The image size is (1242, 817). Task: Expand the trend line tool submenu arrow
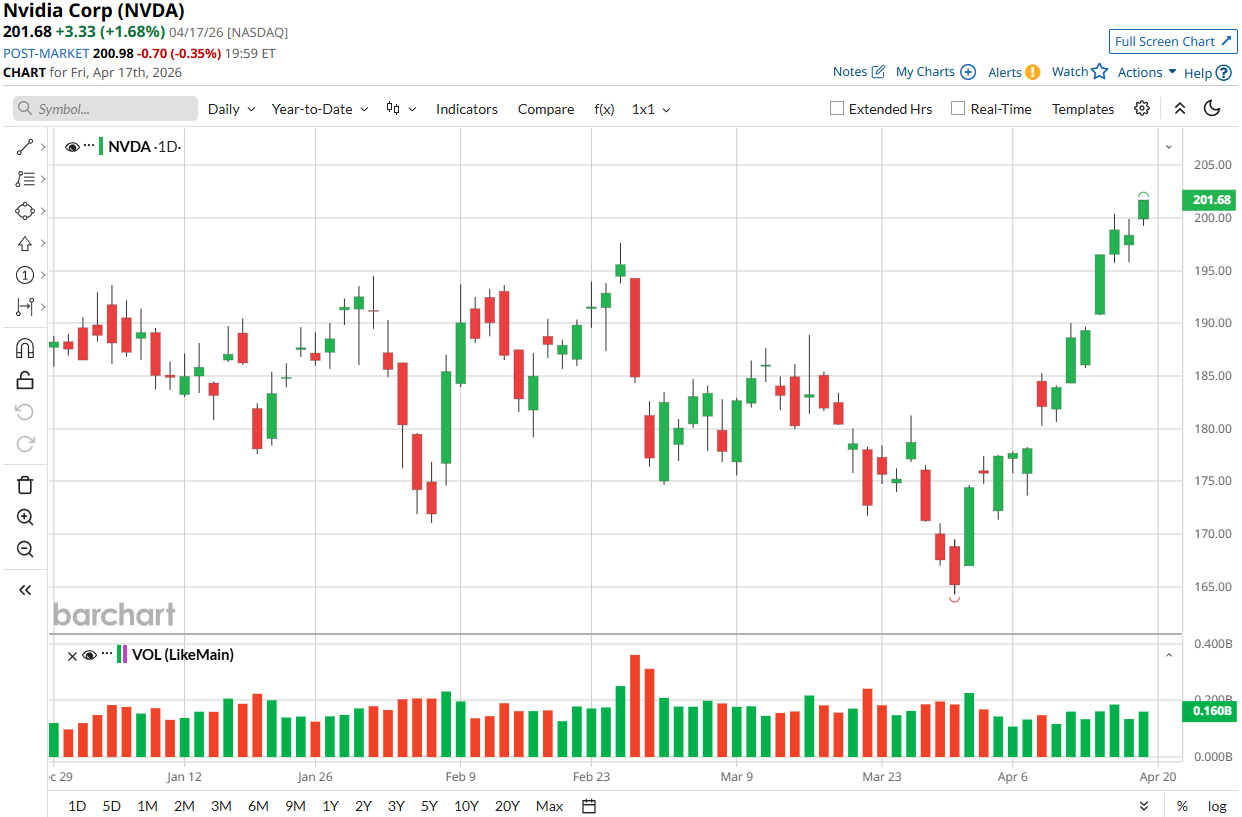coord(43,147)
